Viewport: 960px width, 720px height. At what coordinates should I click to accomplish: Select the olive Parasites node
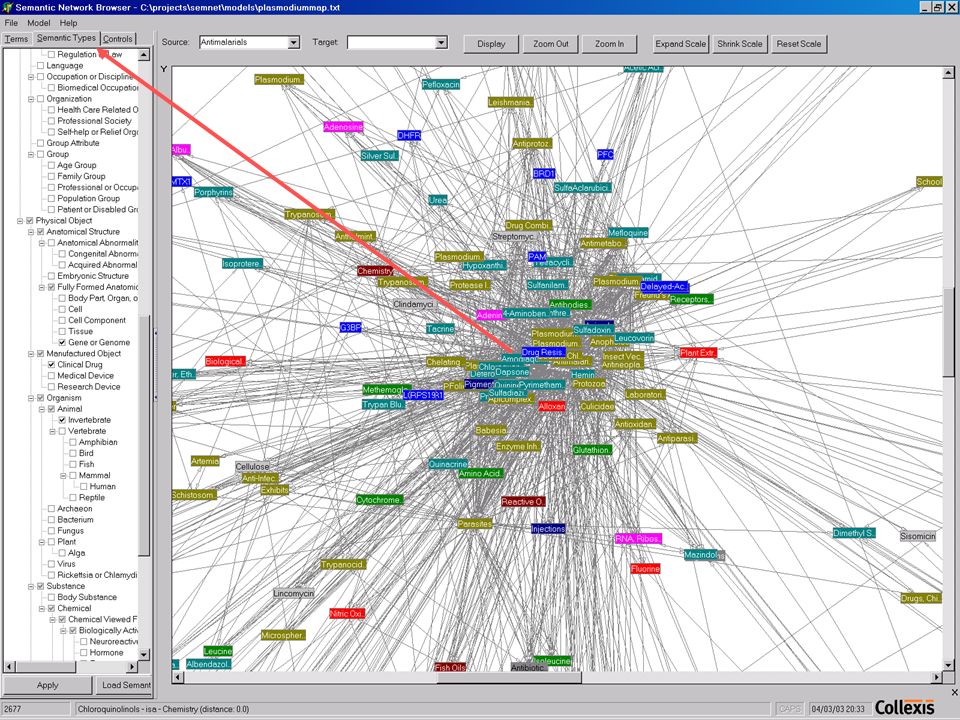coord(474,524)
